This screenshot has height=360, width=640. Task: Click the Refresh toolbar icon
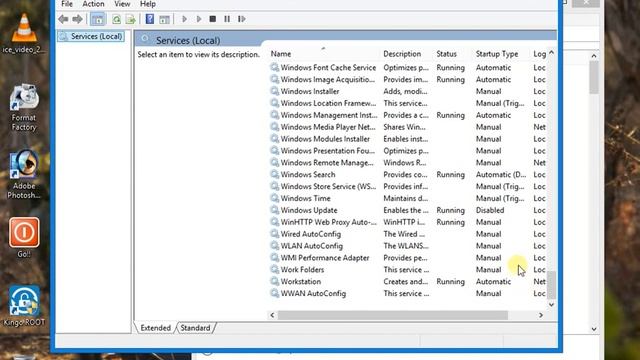[116, 19]
